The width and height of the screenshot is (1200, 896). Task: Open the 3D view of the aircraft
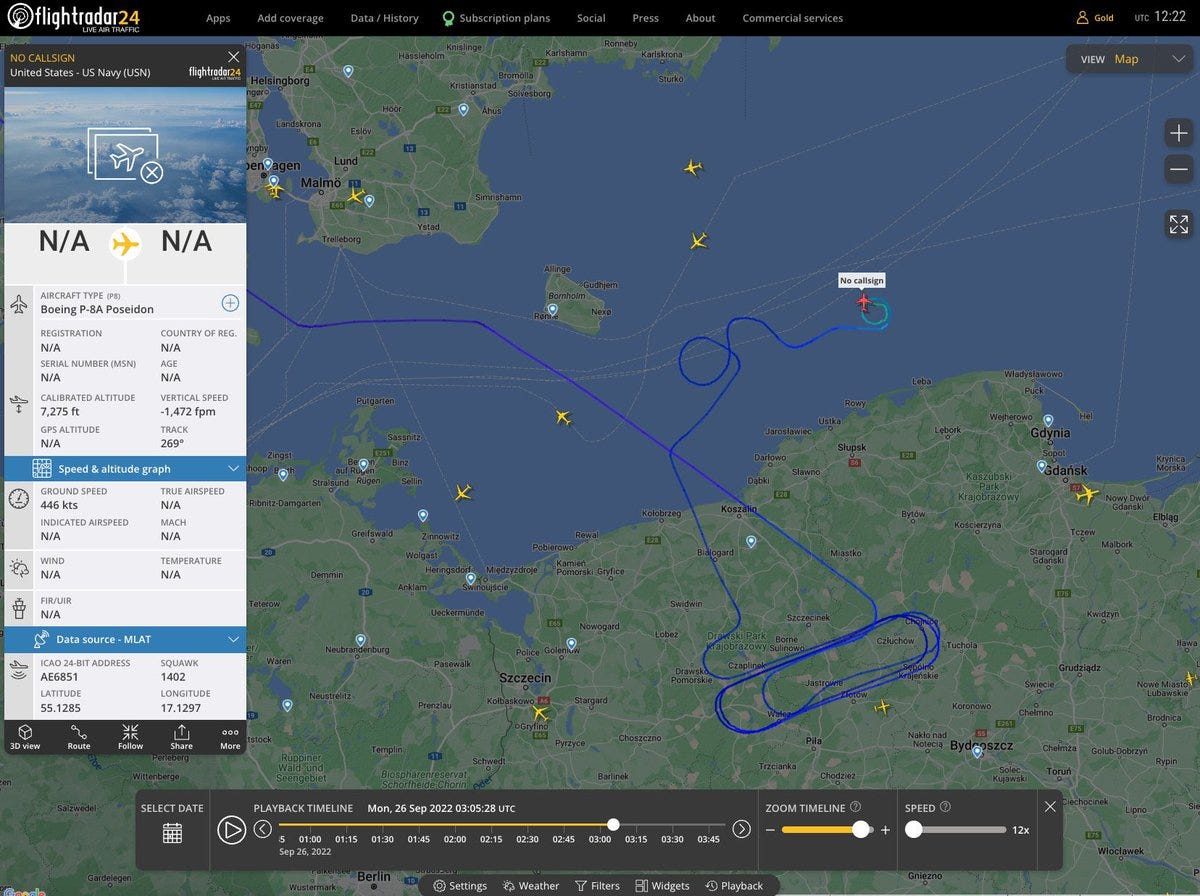click(x=25, y=737)
